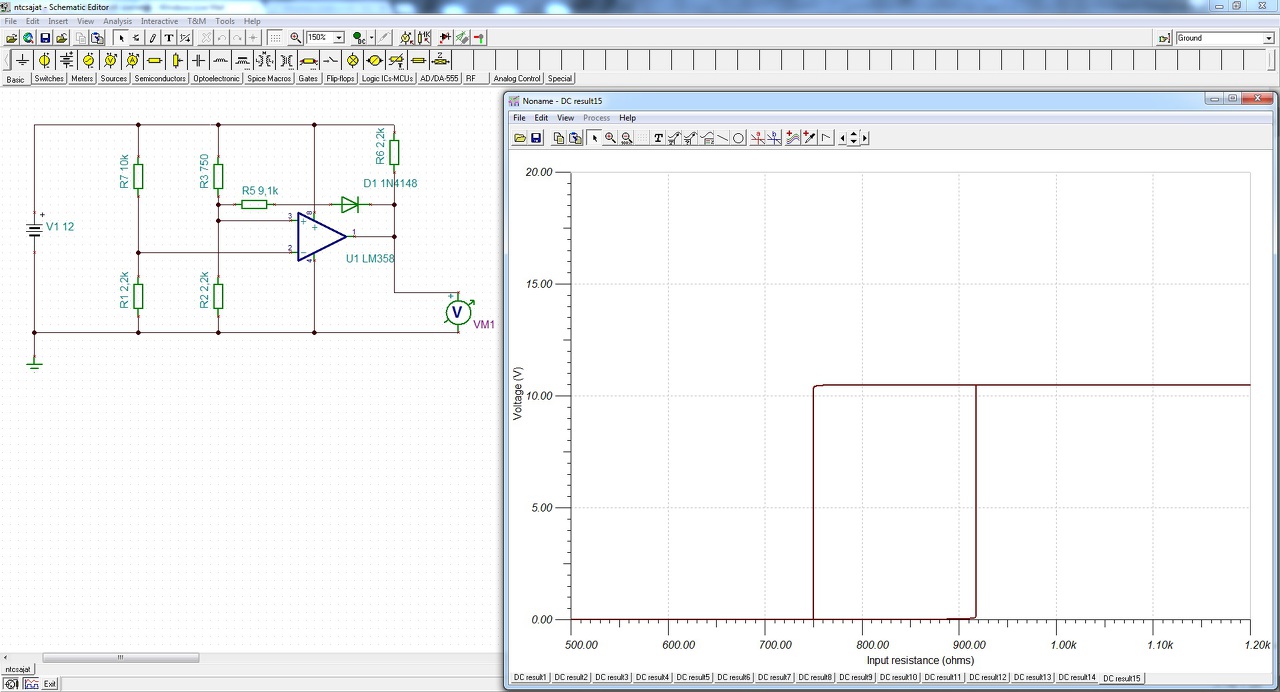This screenshot has width=1280, height=692.
Task: Select the text tool in Schematic Editor toolbar
Action: point(169,38)
